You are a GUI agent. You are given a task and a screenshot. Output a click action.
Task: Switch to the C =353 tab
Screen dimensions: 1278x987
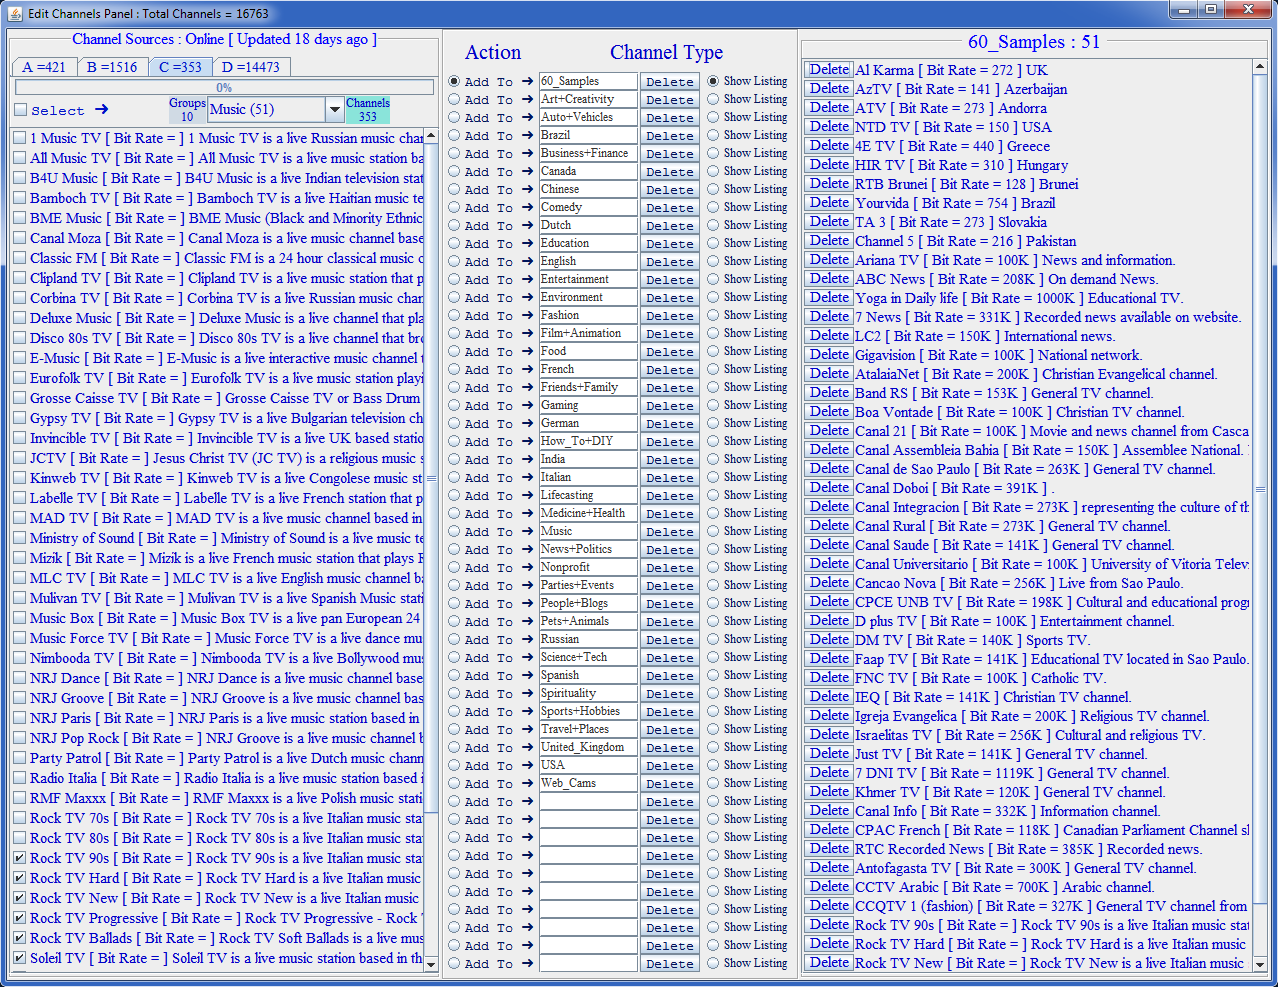click(180, 67)
